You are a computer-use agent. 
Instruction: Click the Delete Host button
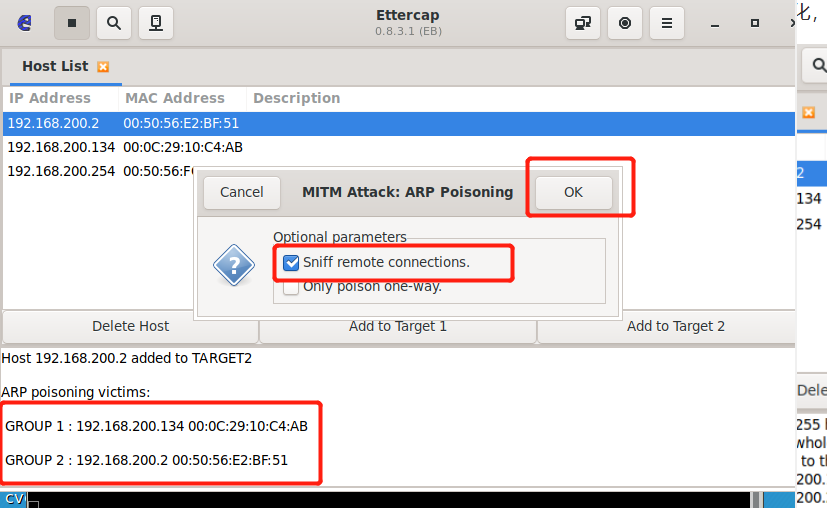tap(130, 326)
